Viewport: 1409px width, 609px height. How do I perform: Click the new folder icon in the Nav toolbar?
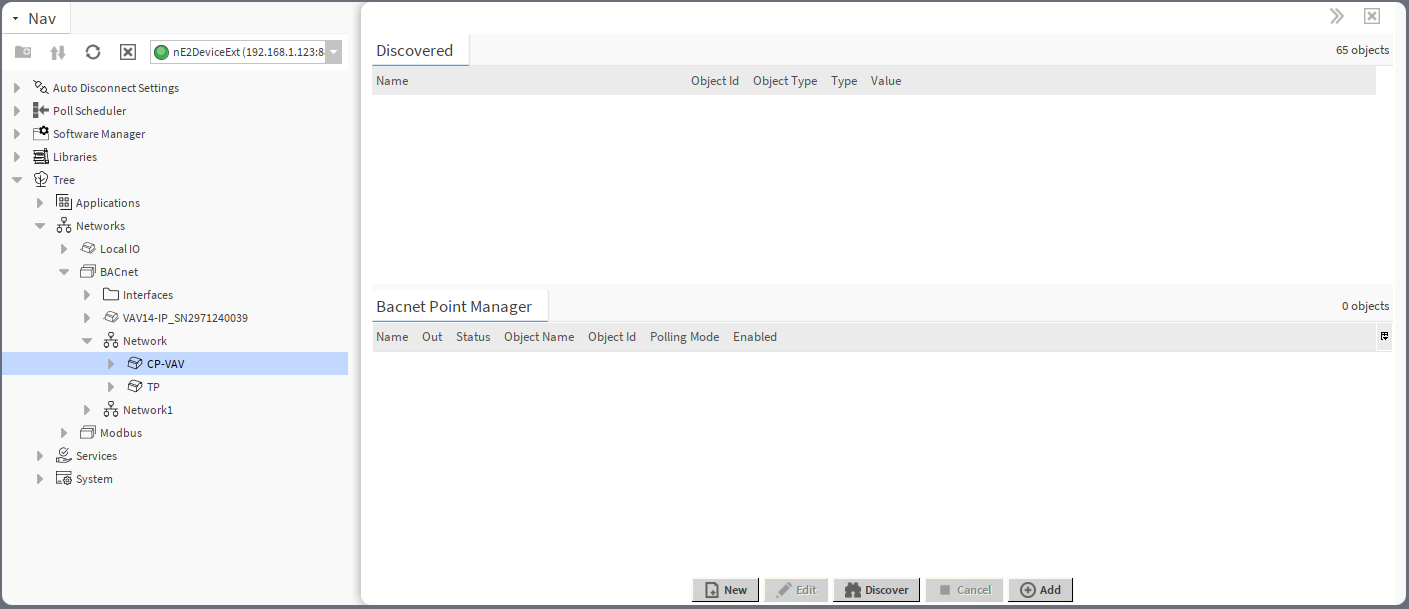pos(22,51)
